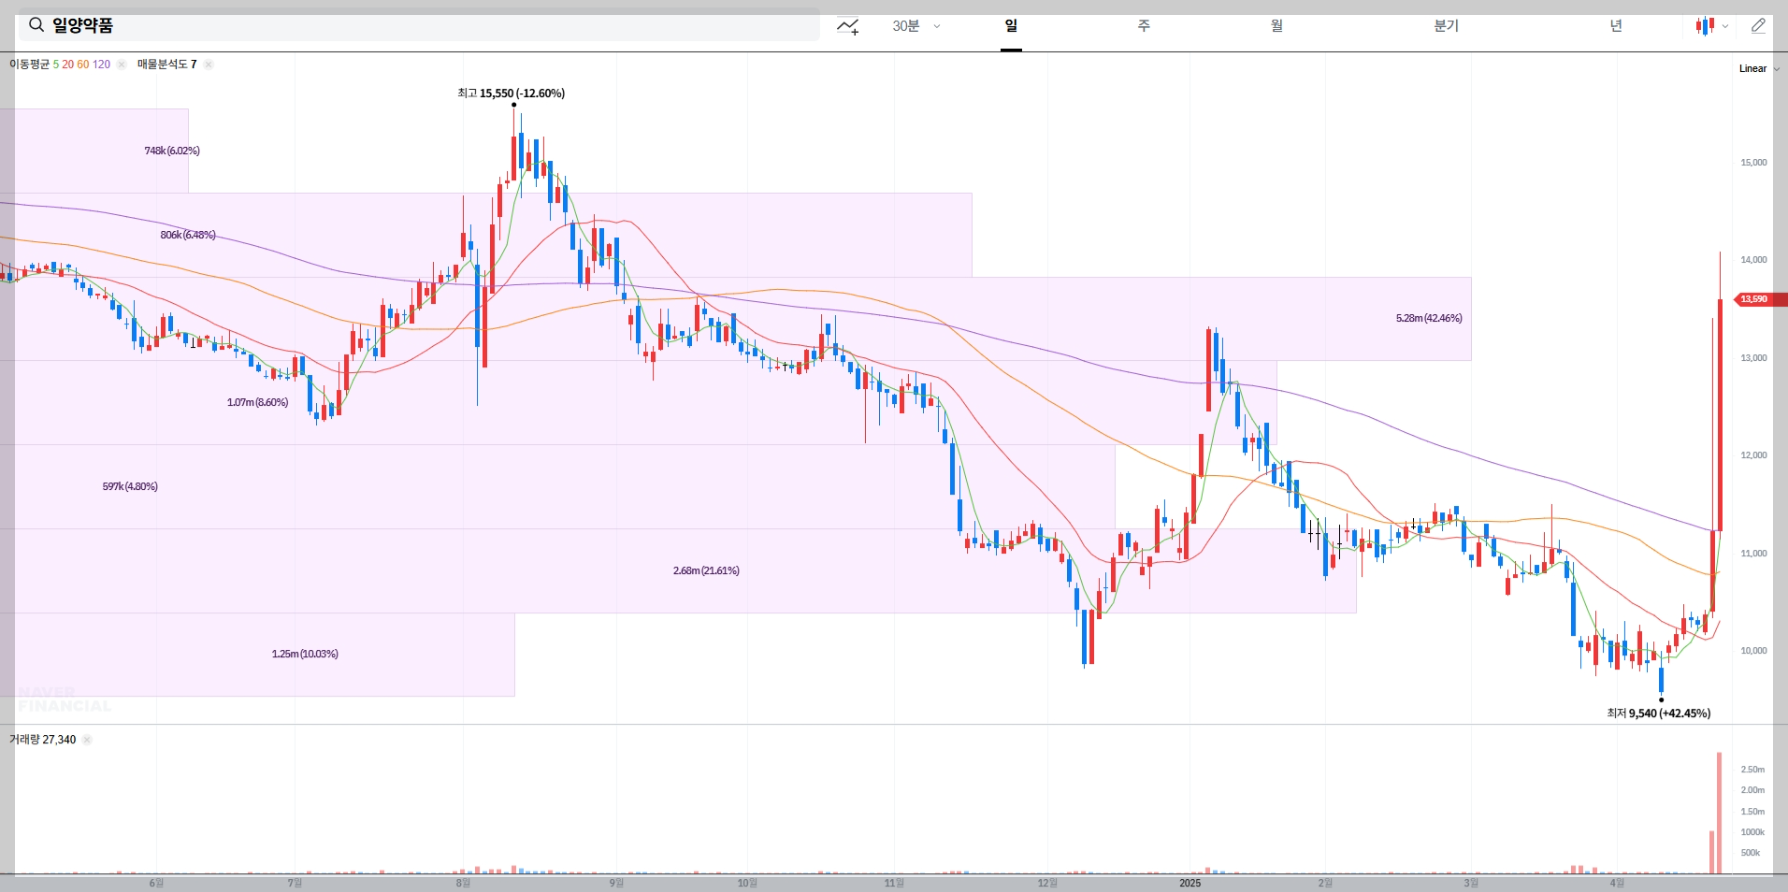The width and height of the screenshot is (1788, 892).
Task: Click the search magnifier icon
Action: (36, 25)
